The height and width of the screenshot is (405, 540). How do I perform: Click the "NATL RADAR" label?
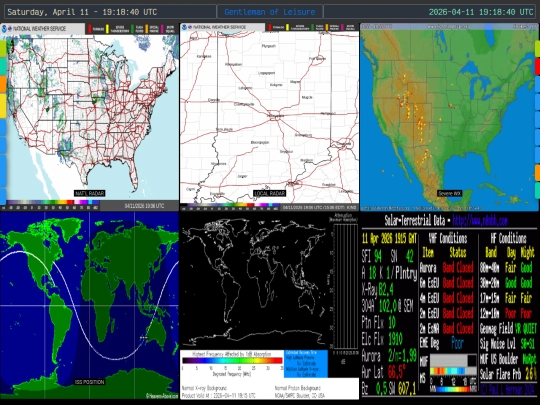(90, 193)
